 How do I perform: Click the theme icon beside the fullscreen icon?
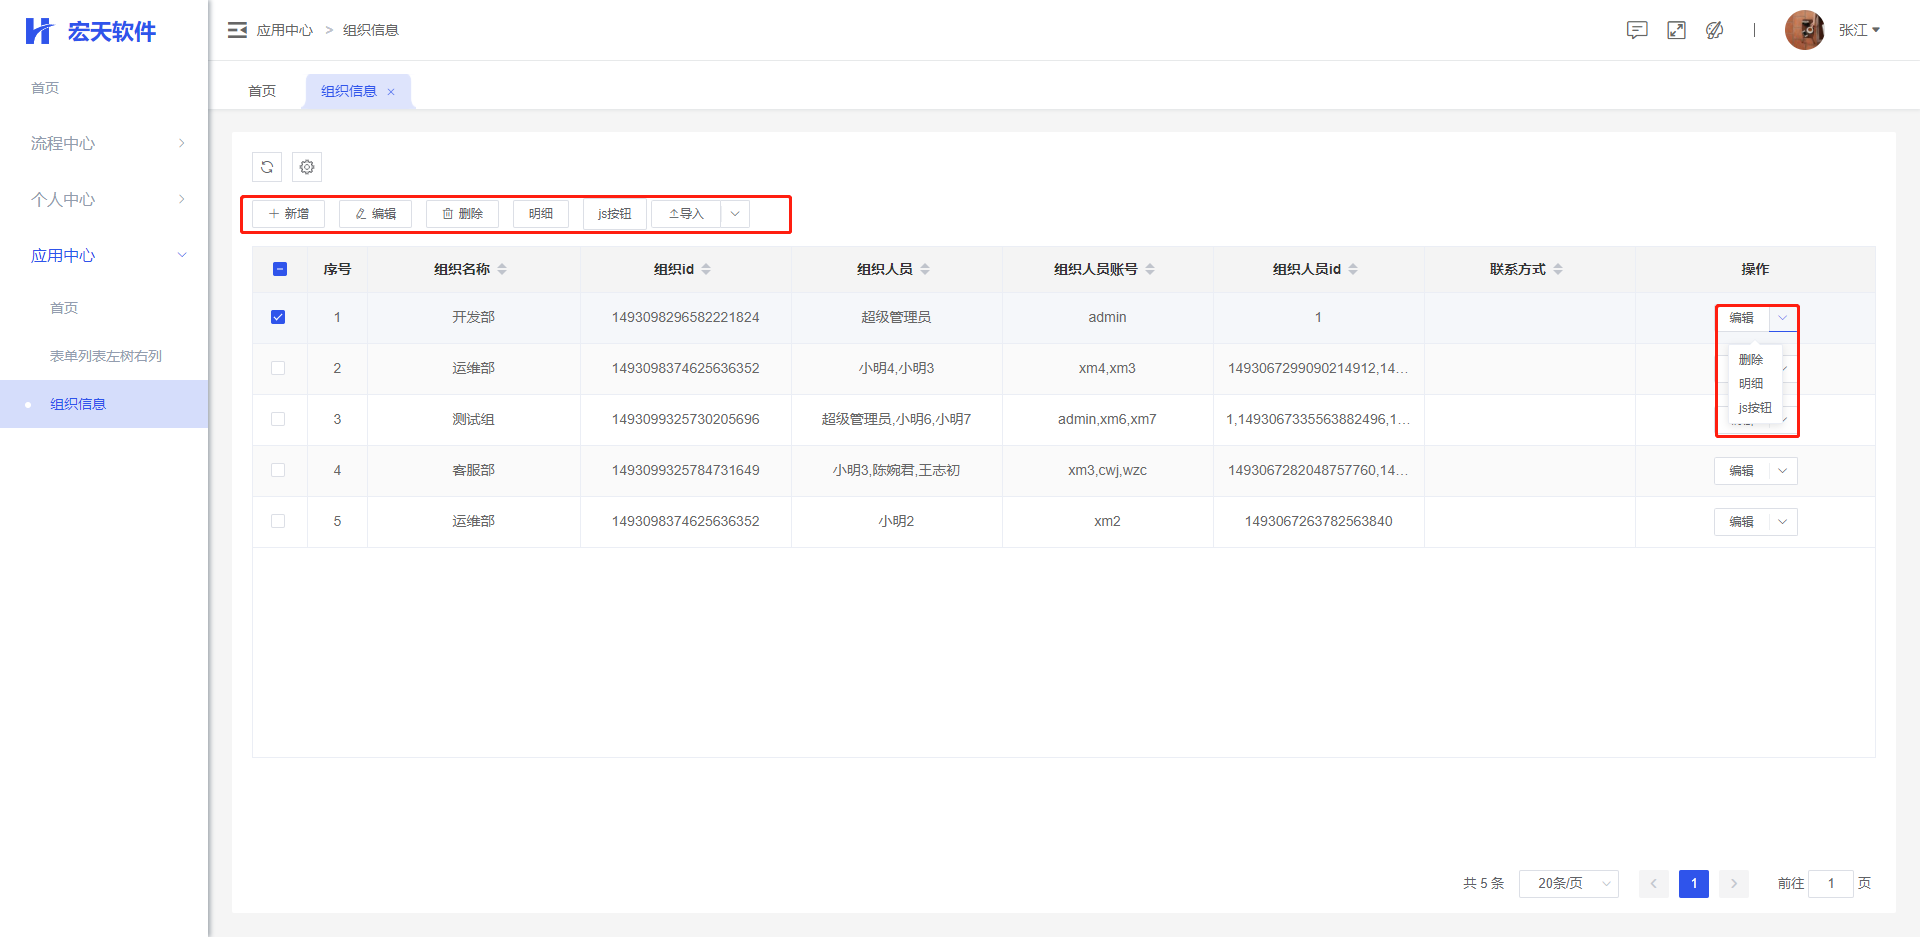(1714, 30)
